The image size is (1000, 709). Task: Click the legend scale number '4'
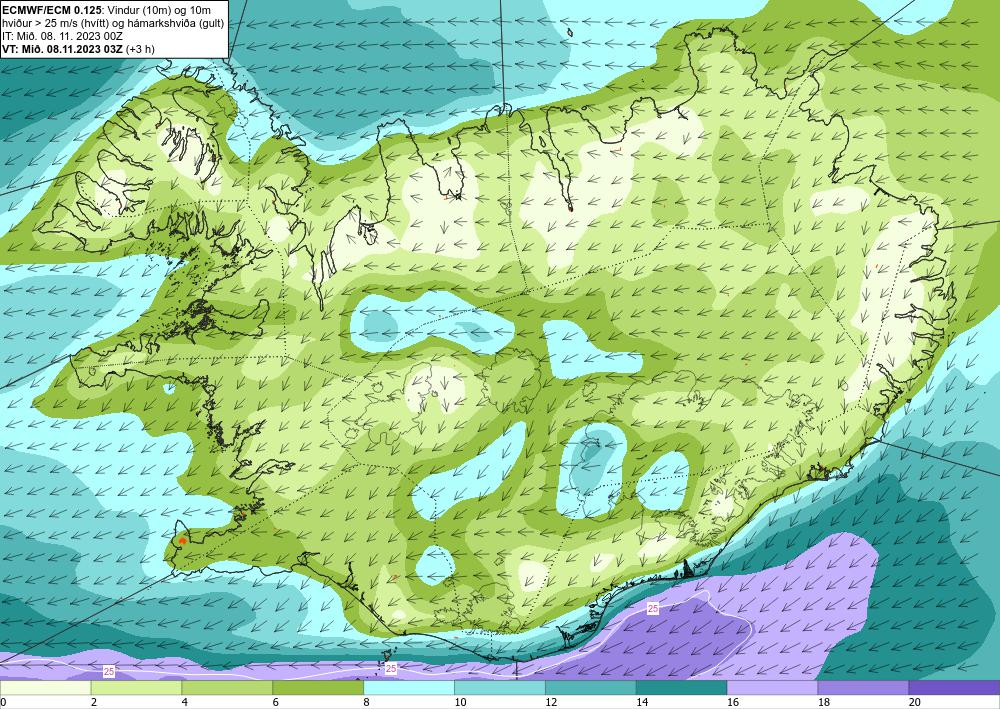(185, 703)
